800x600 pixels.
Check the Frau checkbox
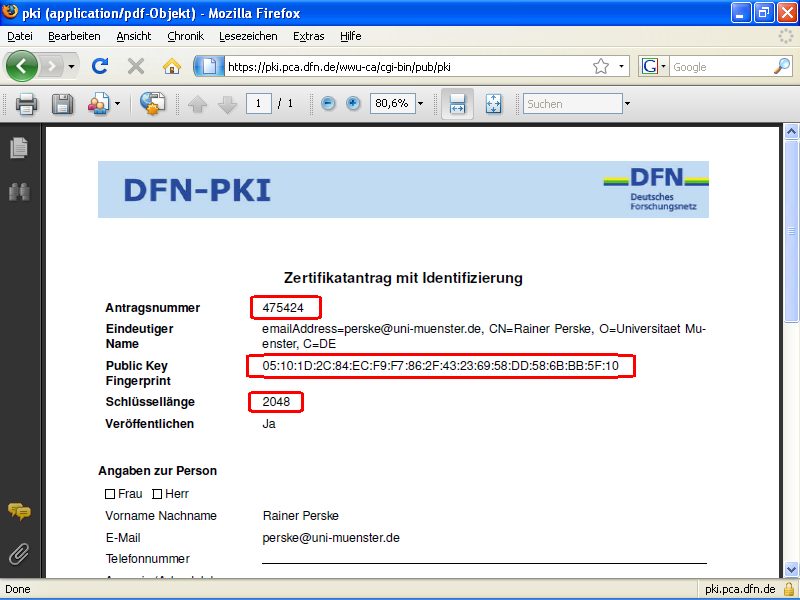click(108, 493)
